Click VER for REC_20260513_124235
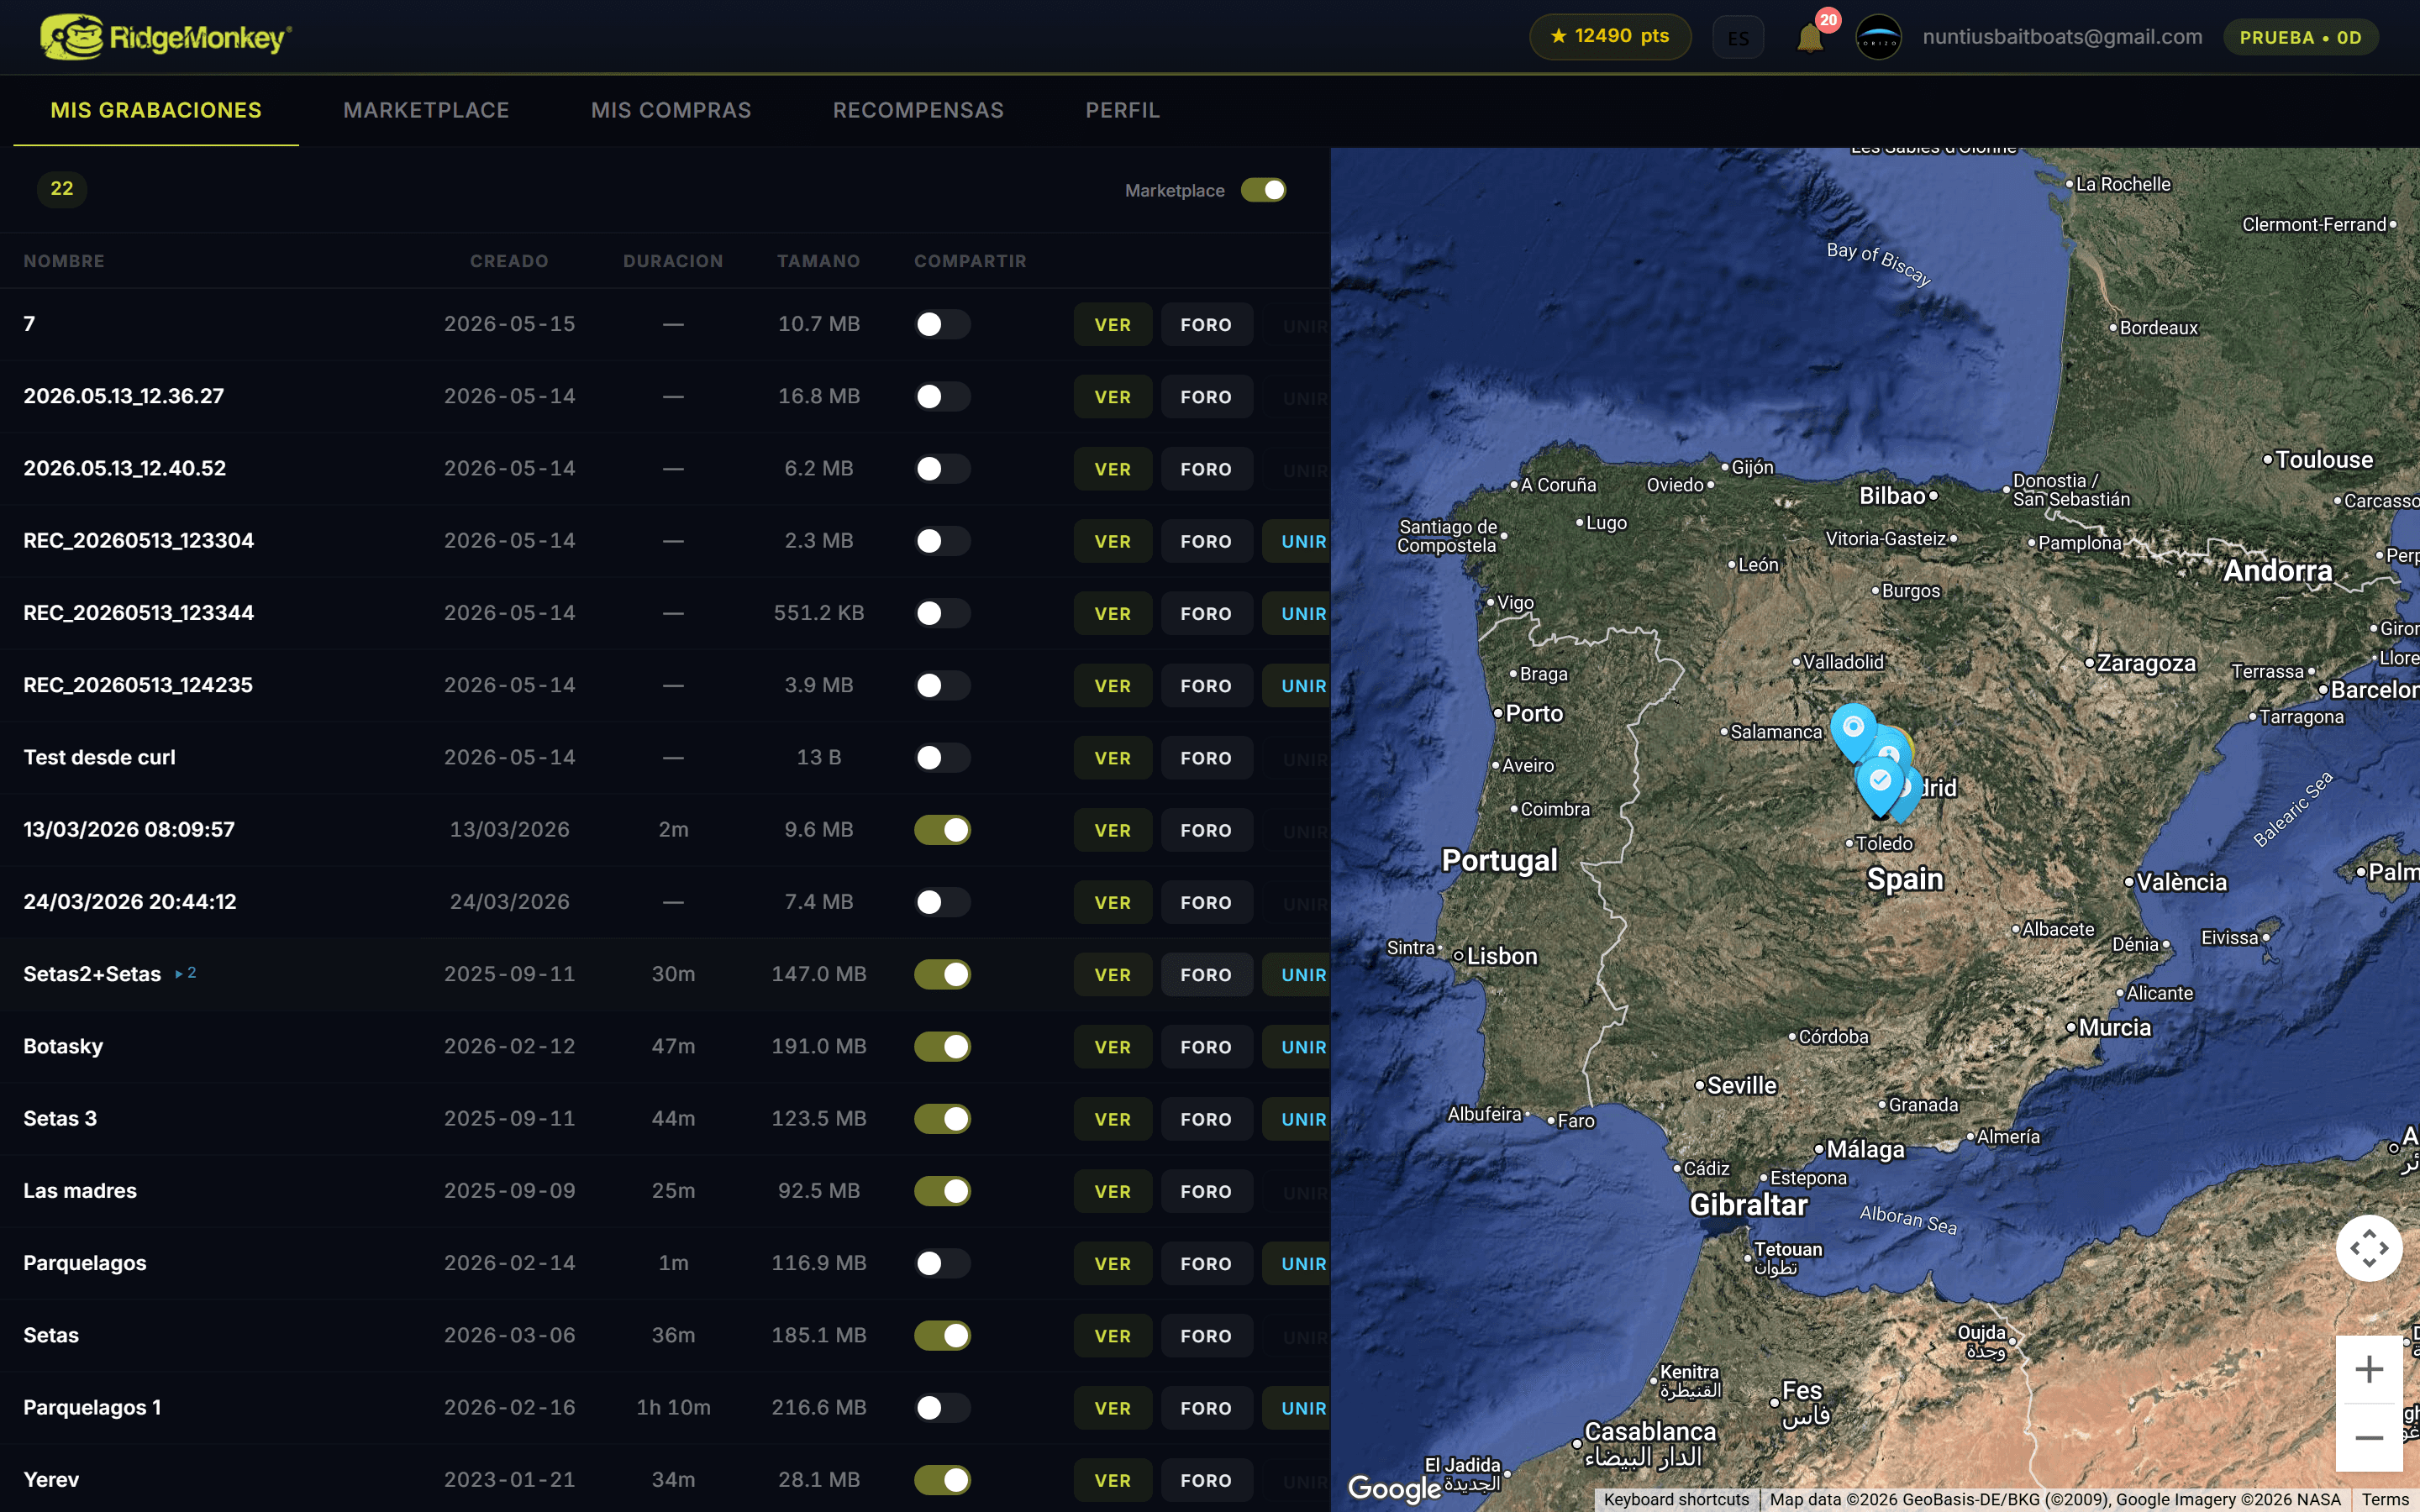2420x1512 pixels. (1112, 686)
